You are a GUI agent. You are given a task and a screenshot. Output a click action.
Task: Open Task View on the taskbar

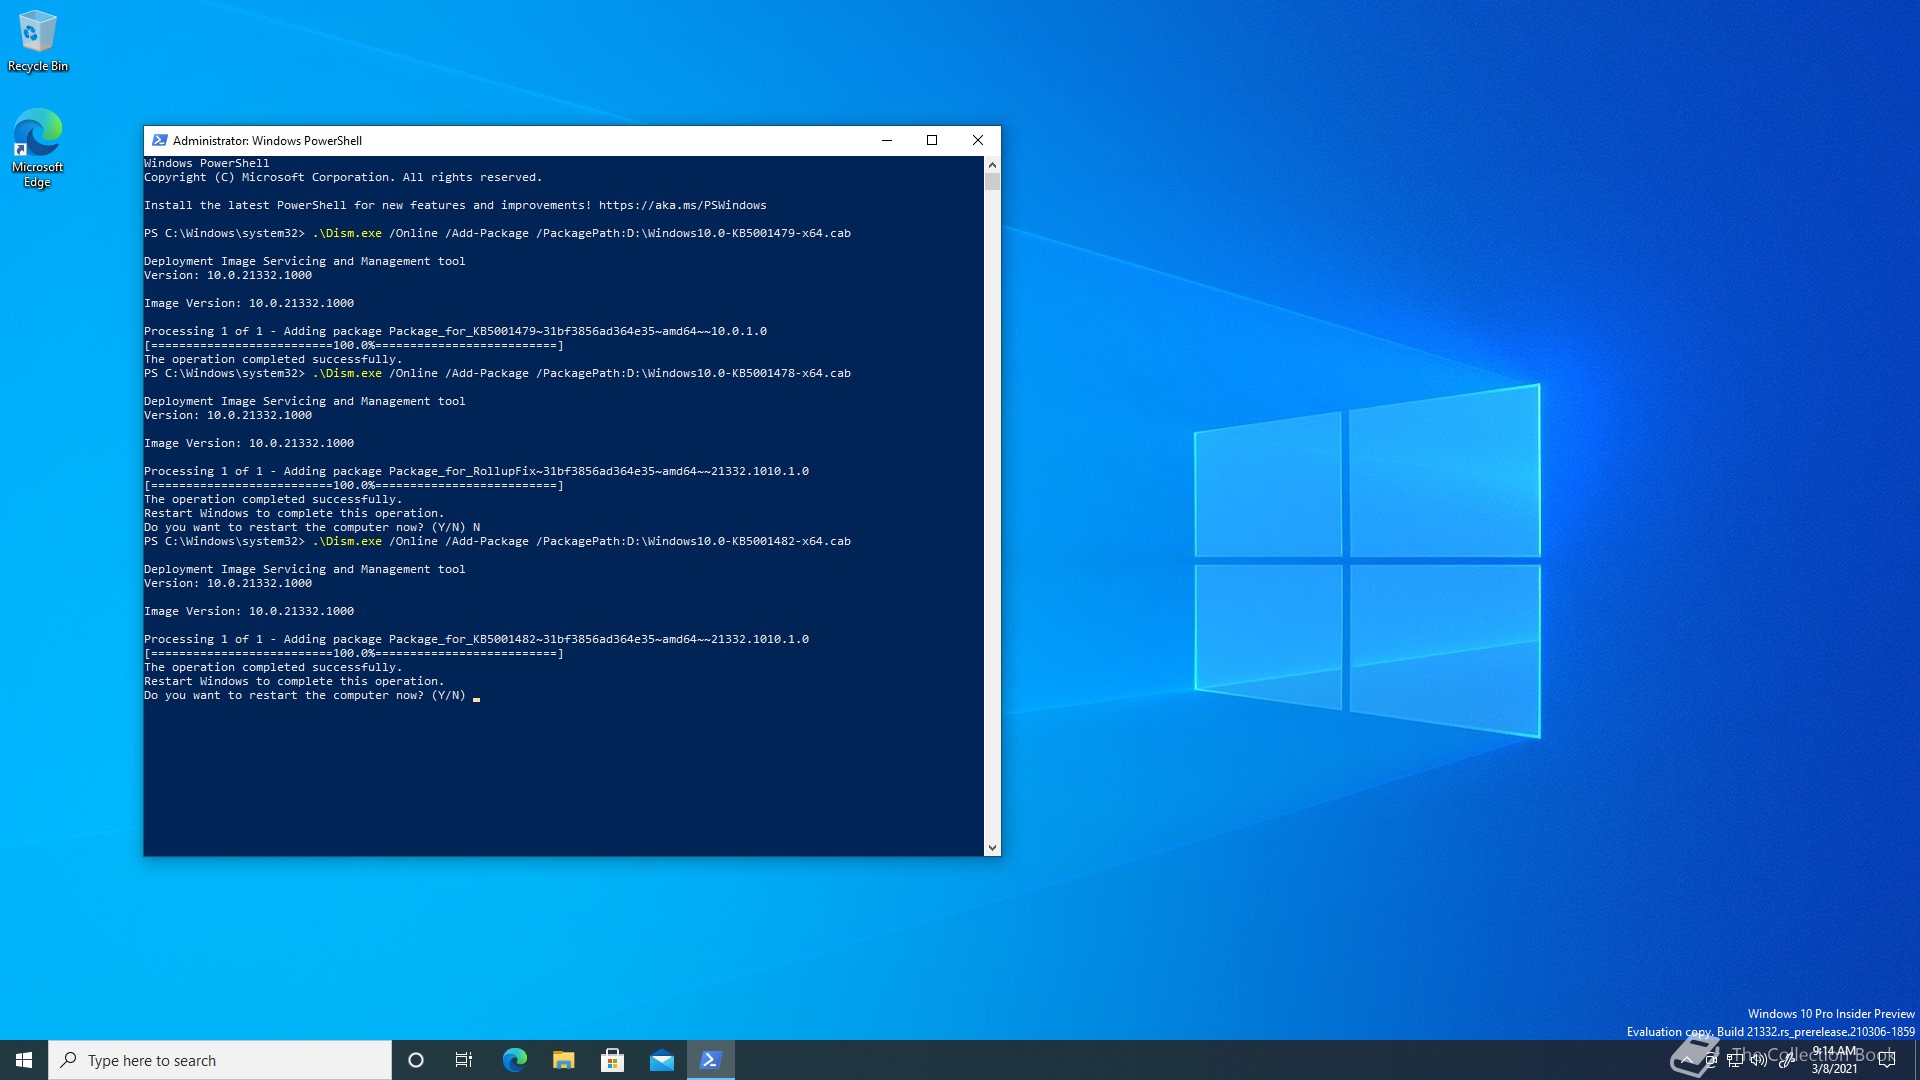(464, 1060)
